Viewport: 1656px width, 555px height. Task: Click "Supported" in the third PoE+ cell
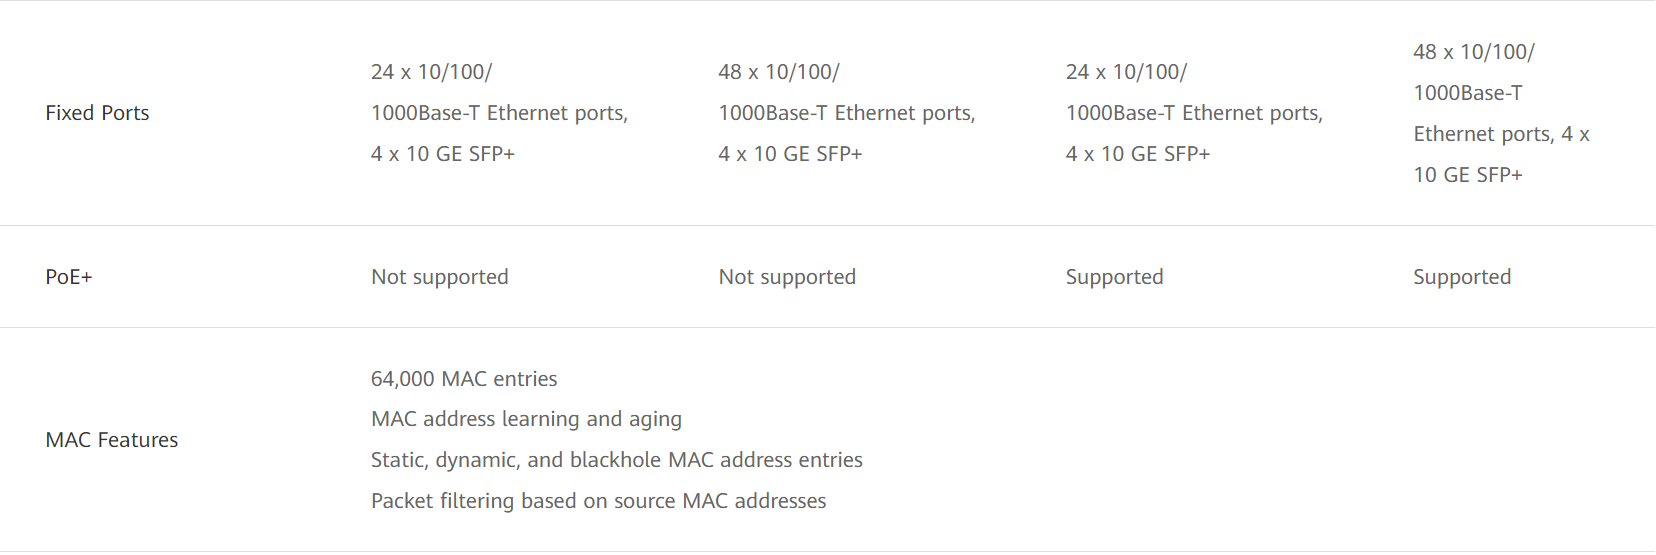(x=1114, y=277)
